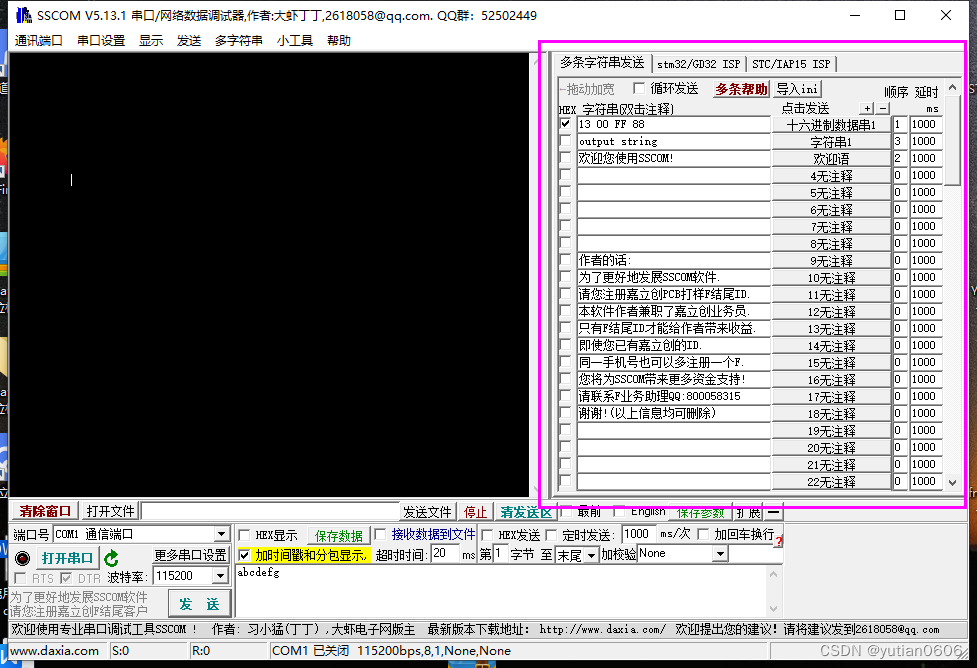The image size is (977, 668).
Task: Click the www.daxia.com status bar link
Action: click(55, 651)
